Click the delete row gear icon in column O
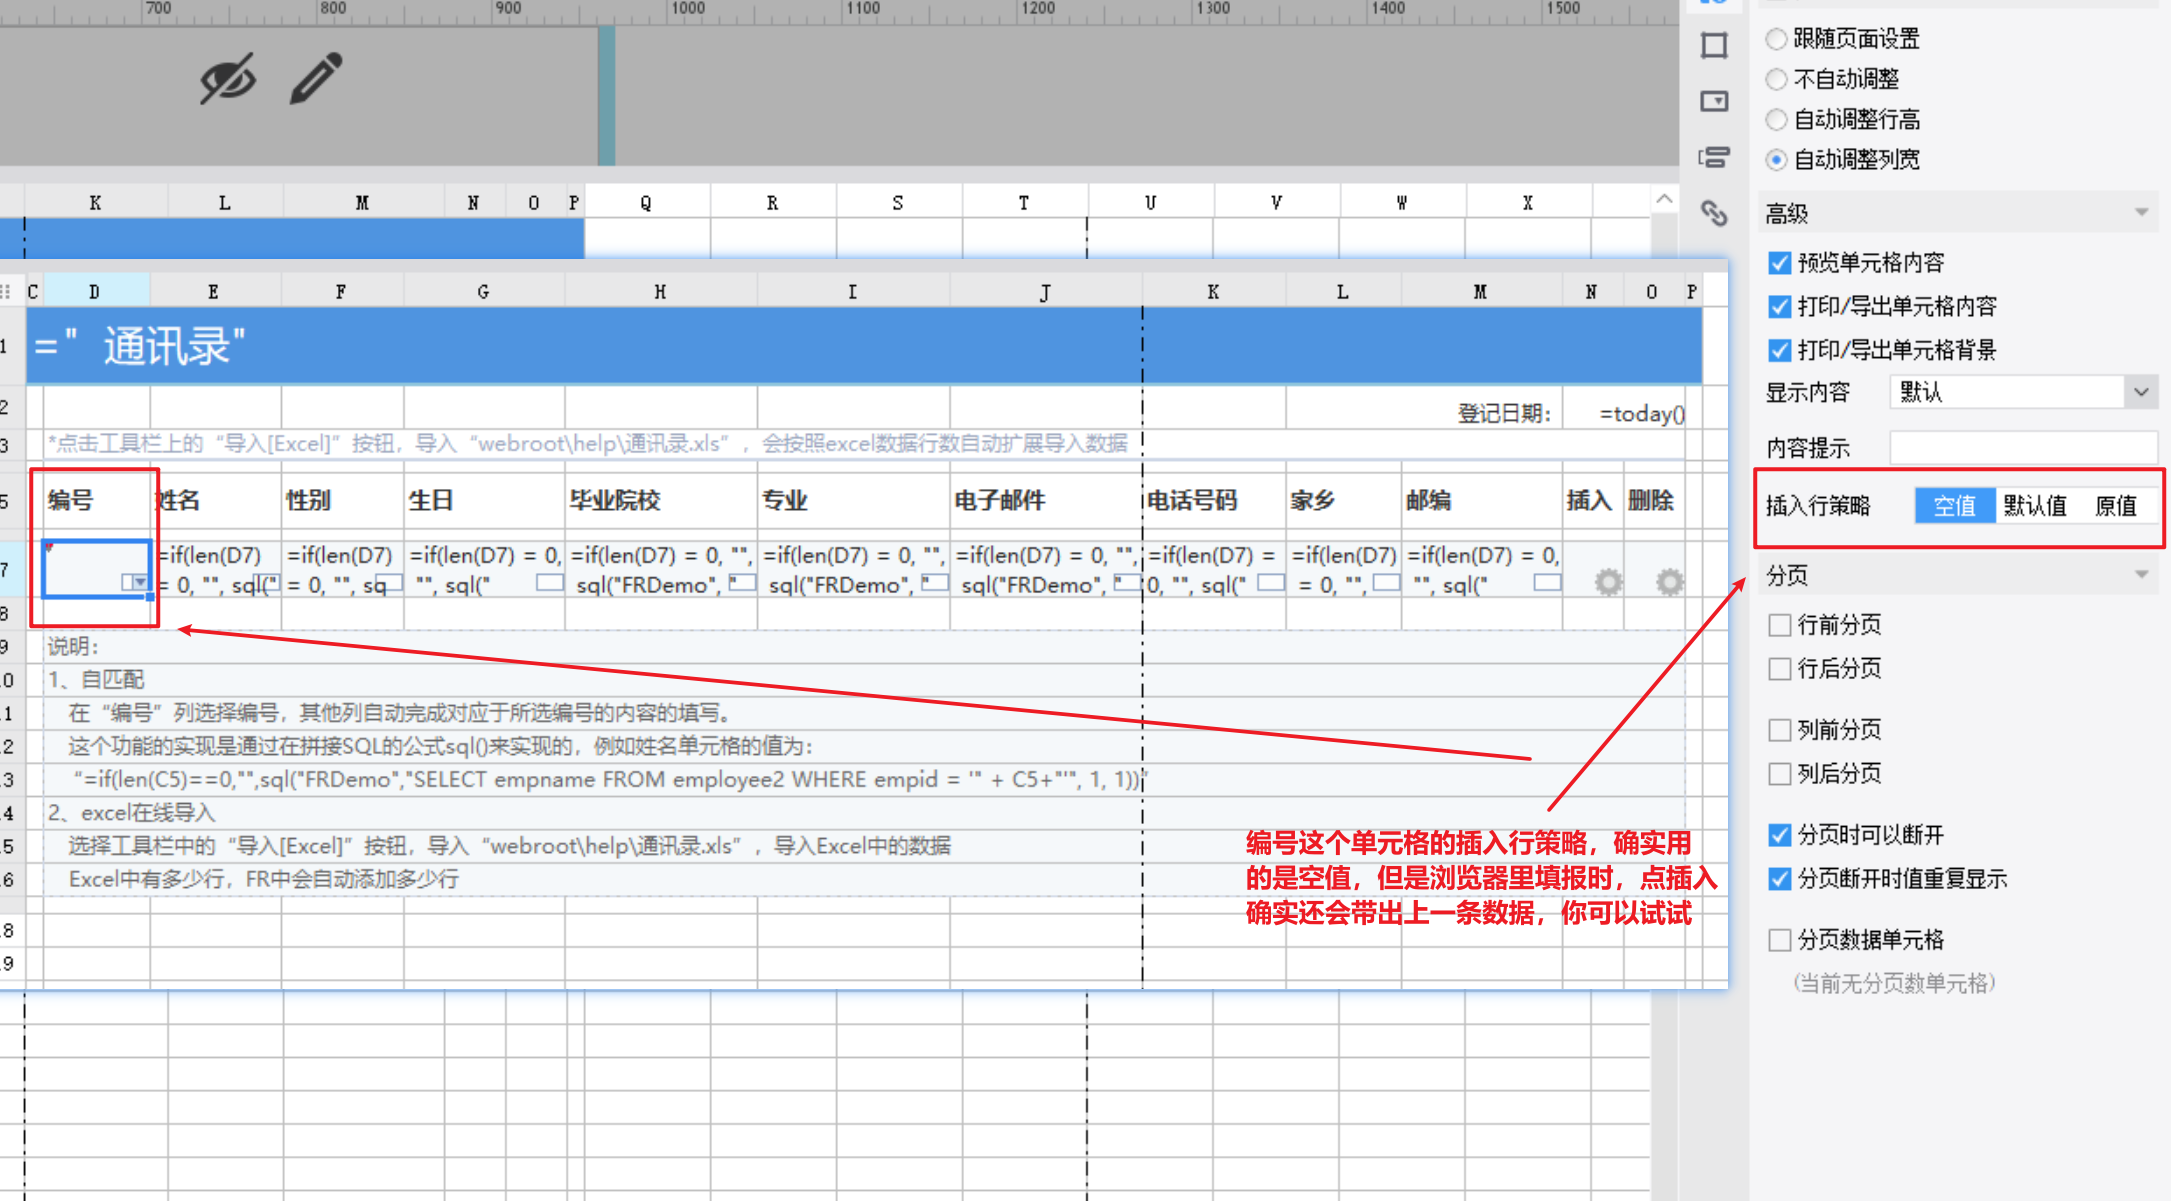2171x1201 pixels. [x=1669, y=581]
